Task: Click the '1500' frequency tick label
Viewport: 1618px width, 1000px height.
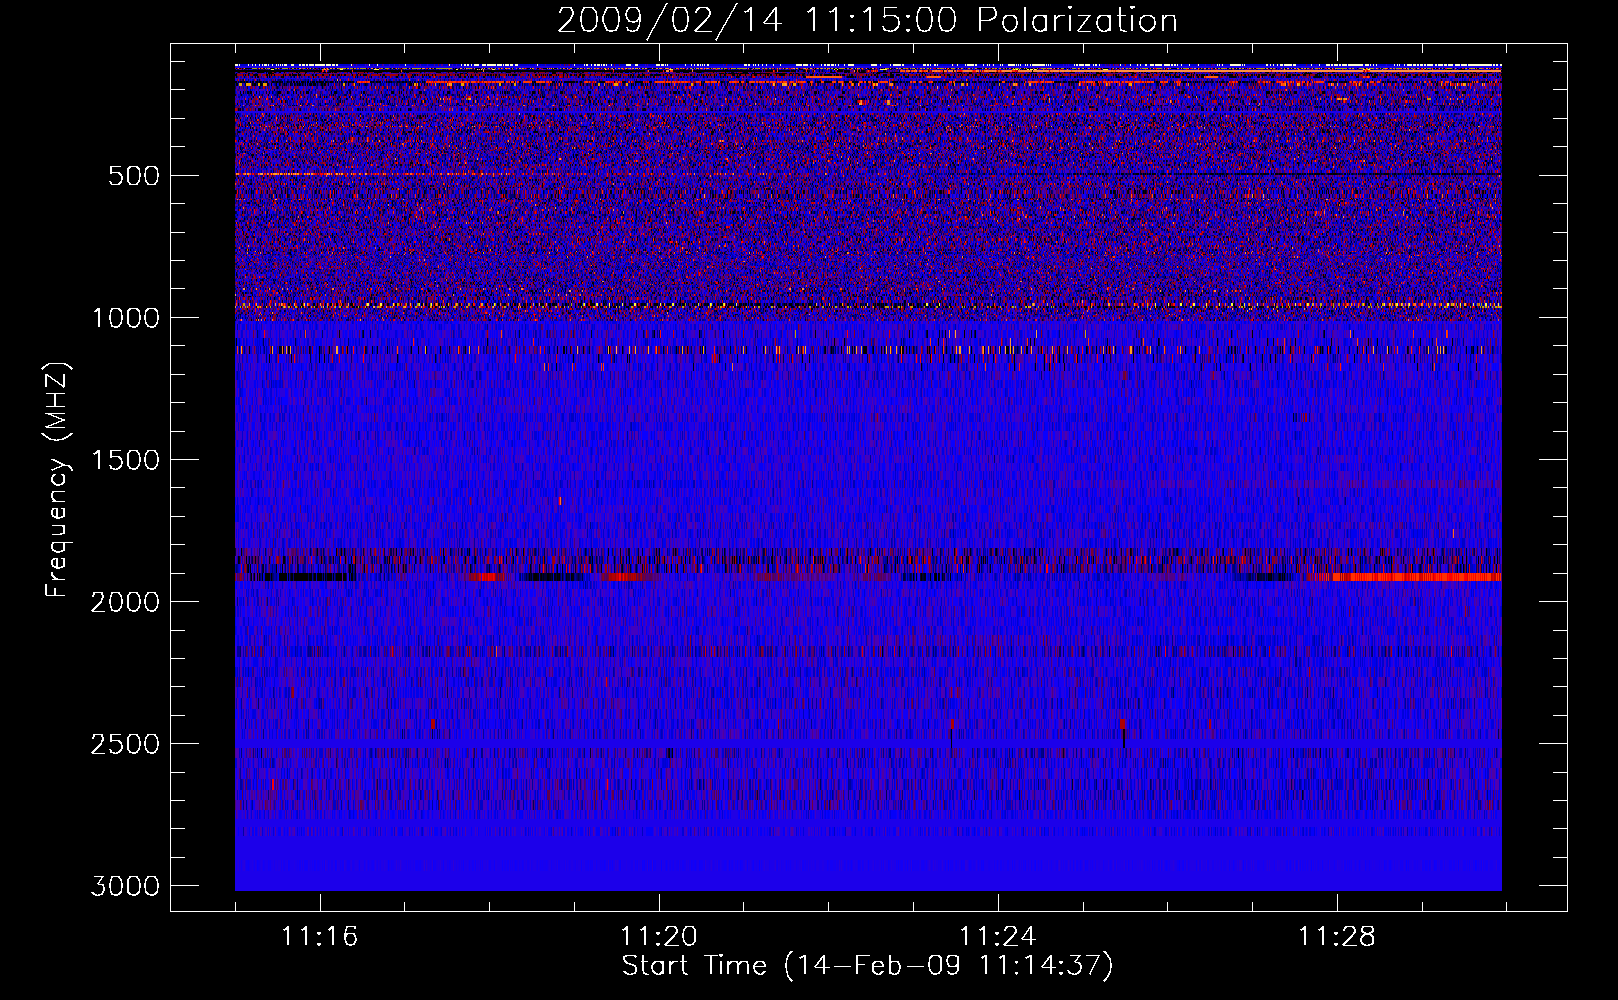Action: (125, 460)
